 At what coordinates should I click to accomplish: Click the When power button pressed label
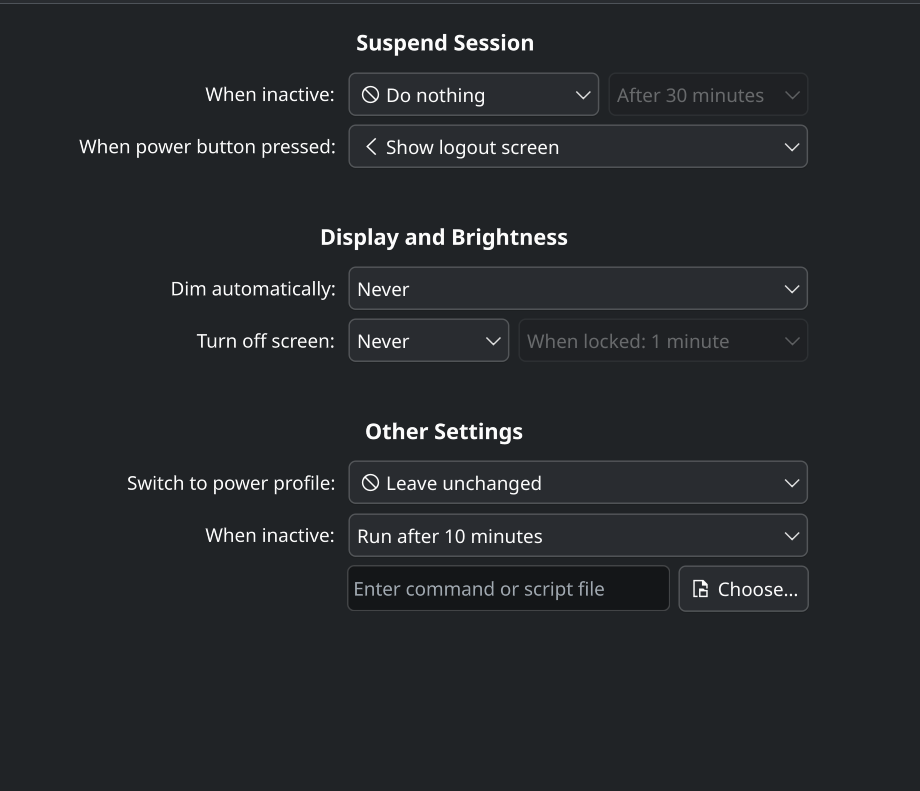click(207, 147)
